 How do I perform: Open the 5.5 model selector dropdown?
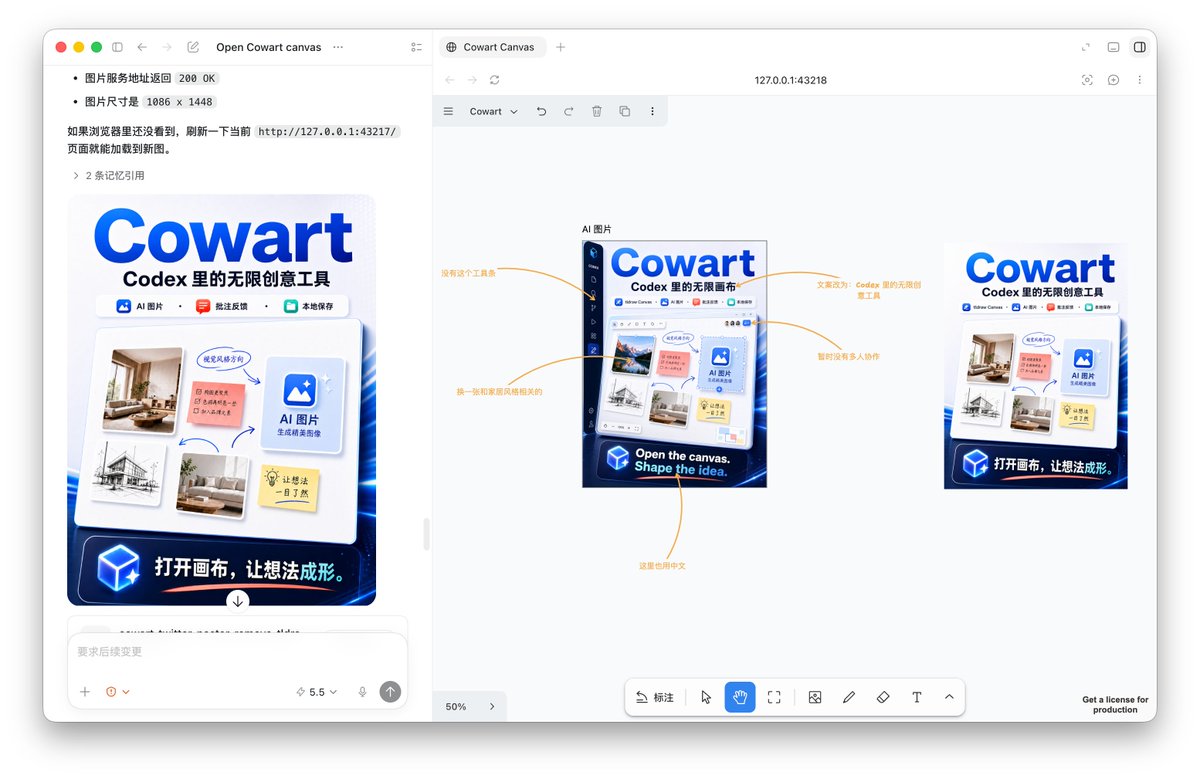coord(317,691)
